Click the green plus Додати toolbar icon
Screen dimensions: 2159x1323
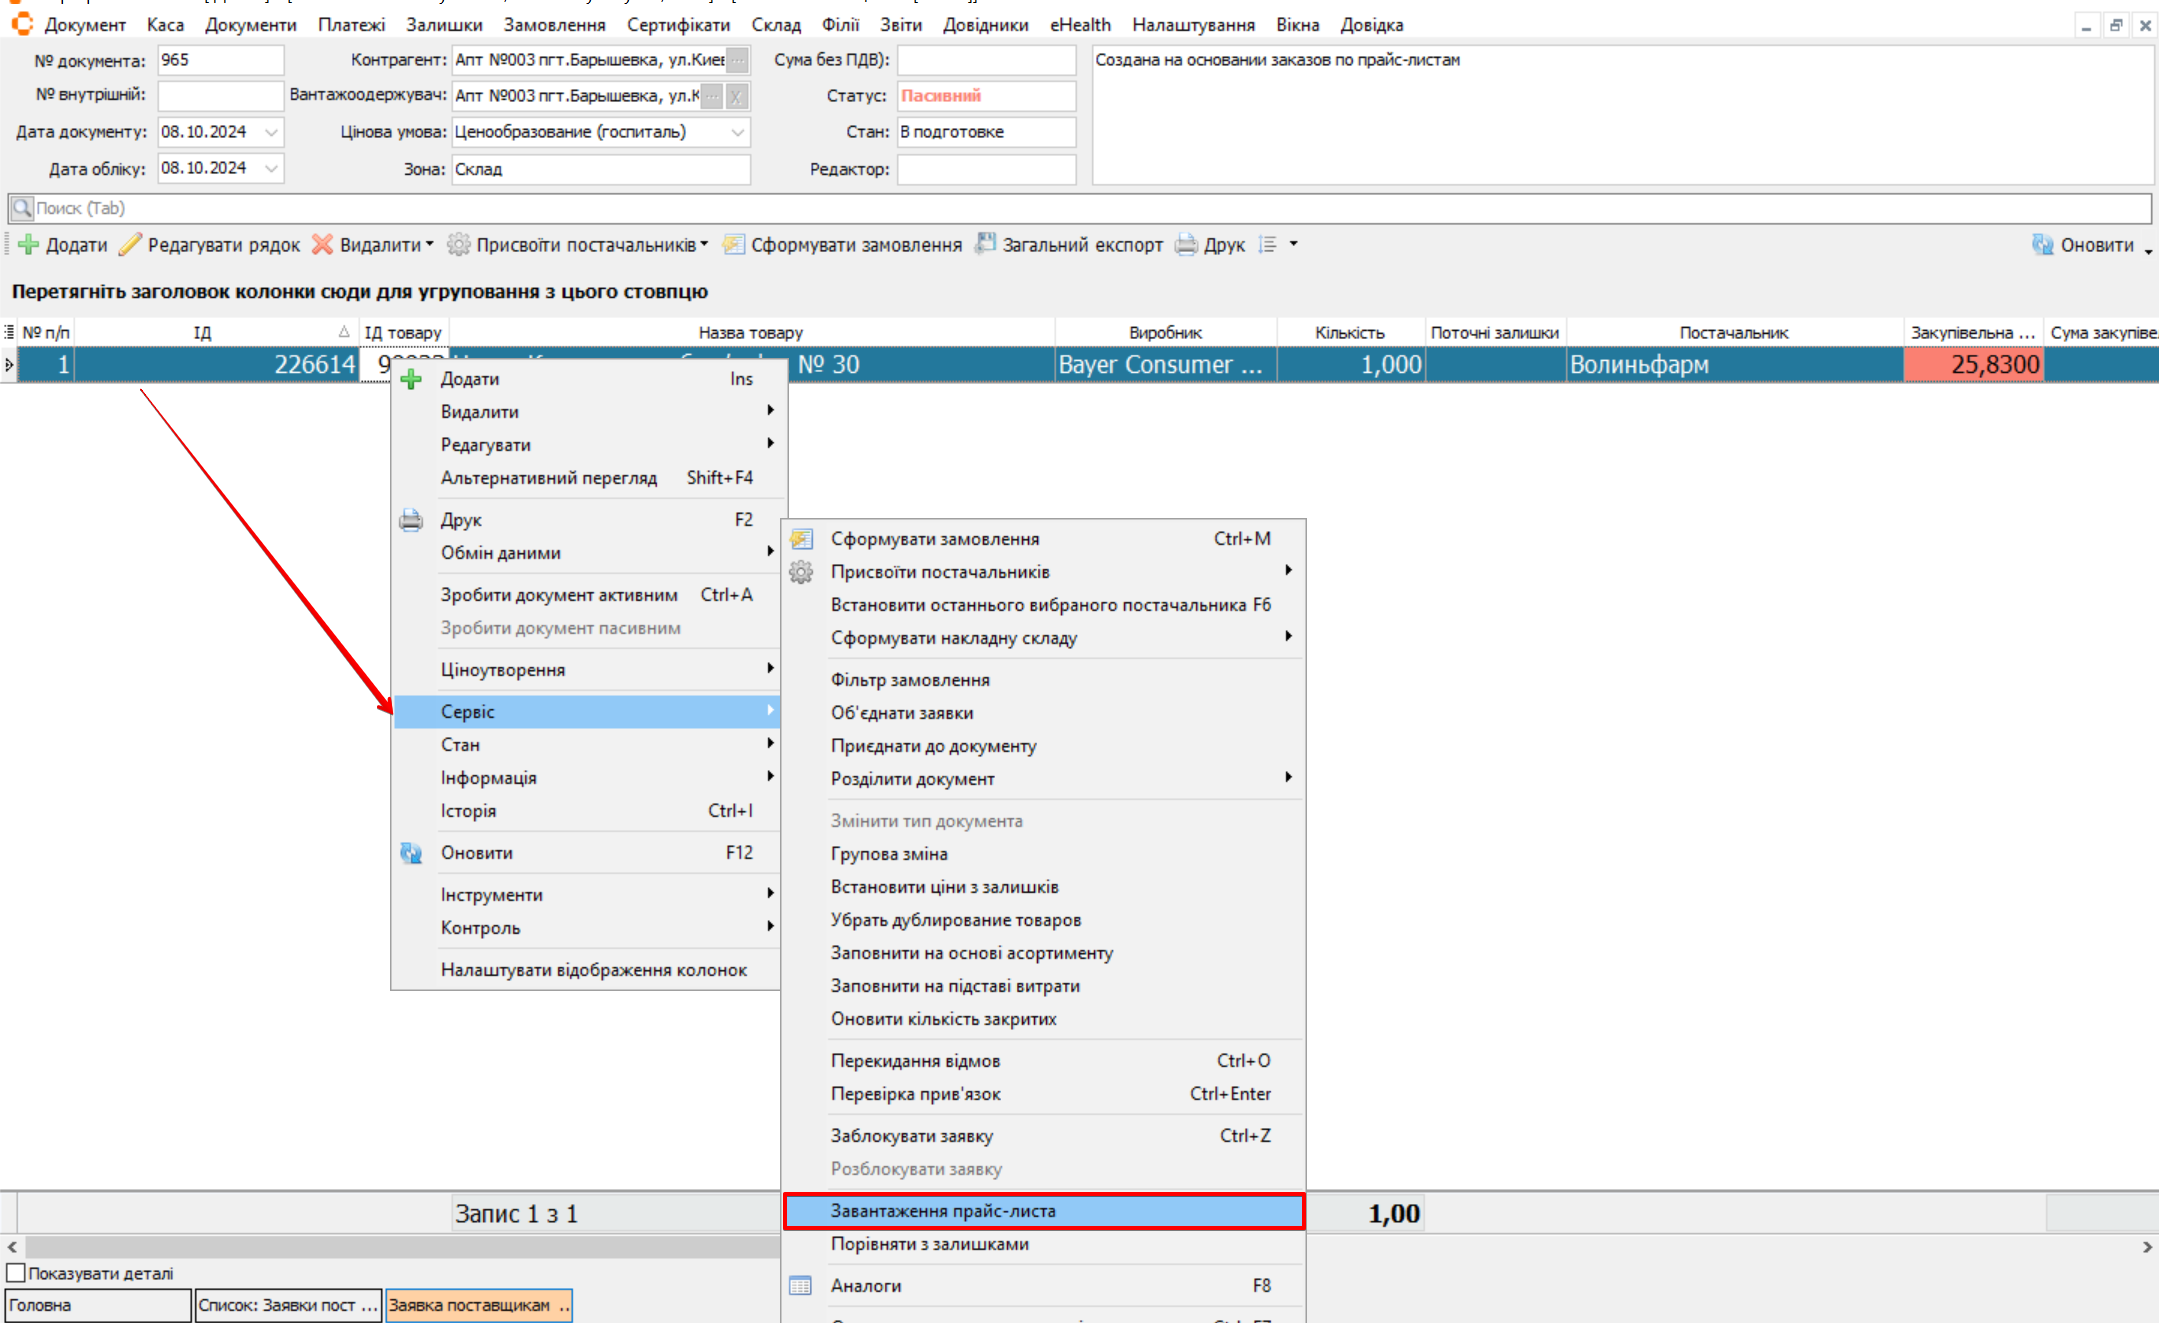29,245
